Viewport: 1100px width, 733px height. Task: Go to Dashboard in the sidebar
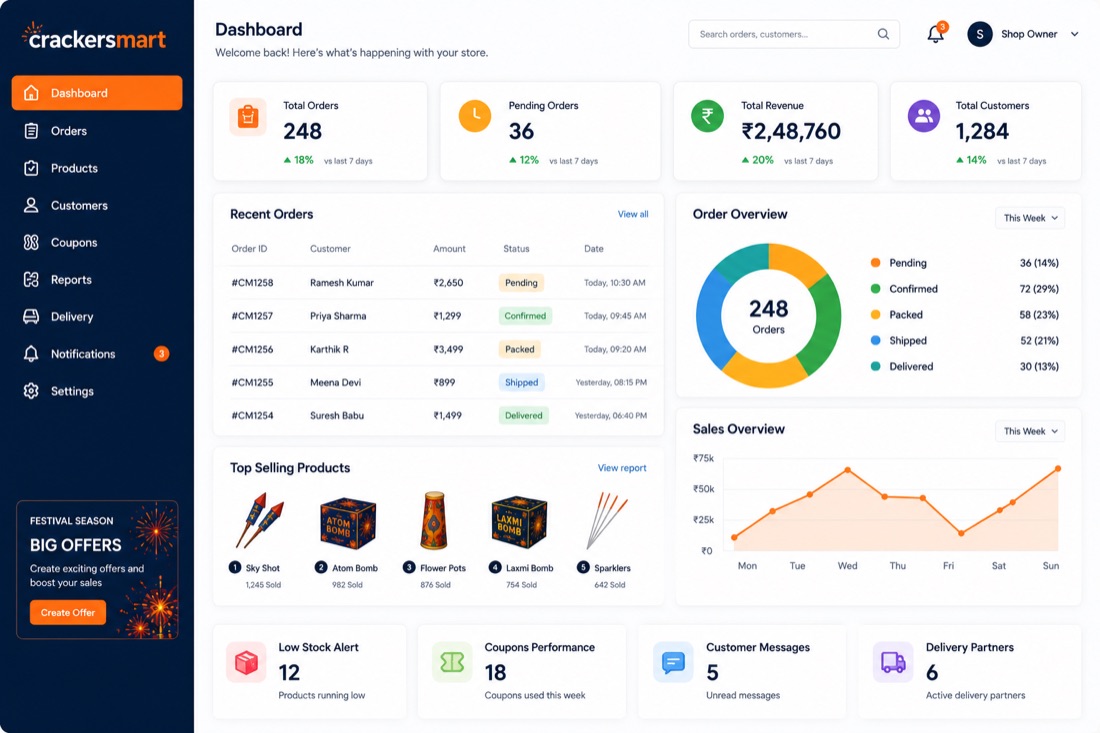pyautogui.click(x=97, y=93)
